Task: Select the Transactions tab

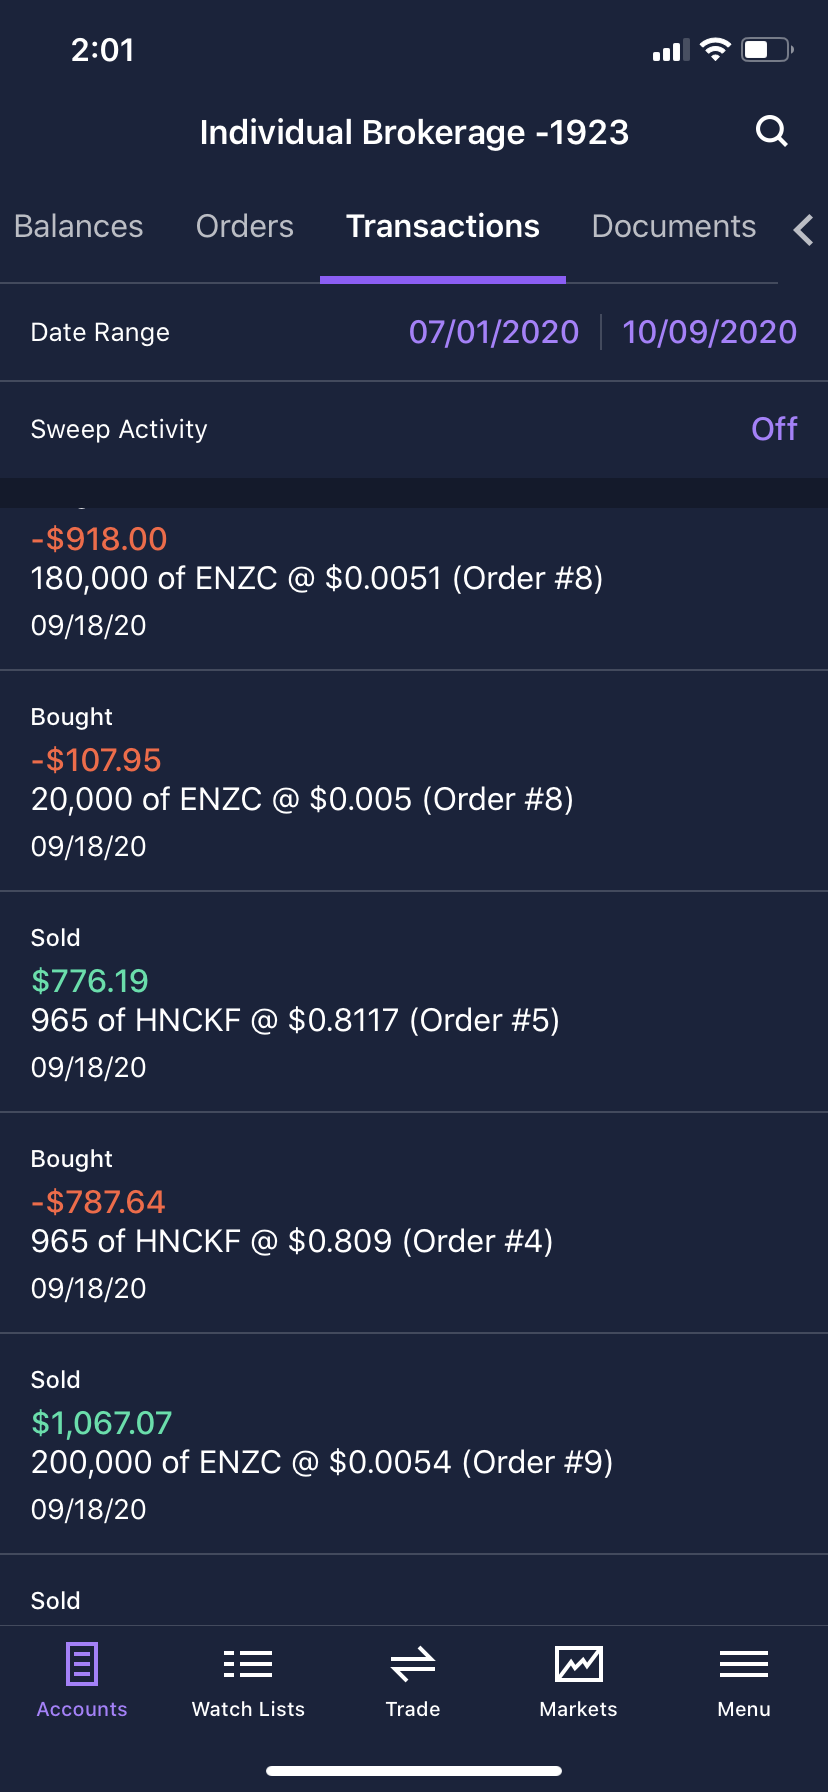Action: [443, 227]
